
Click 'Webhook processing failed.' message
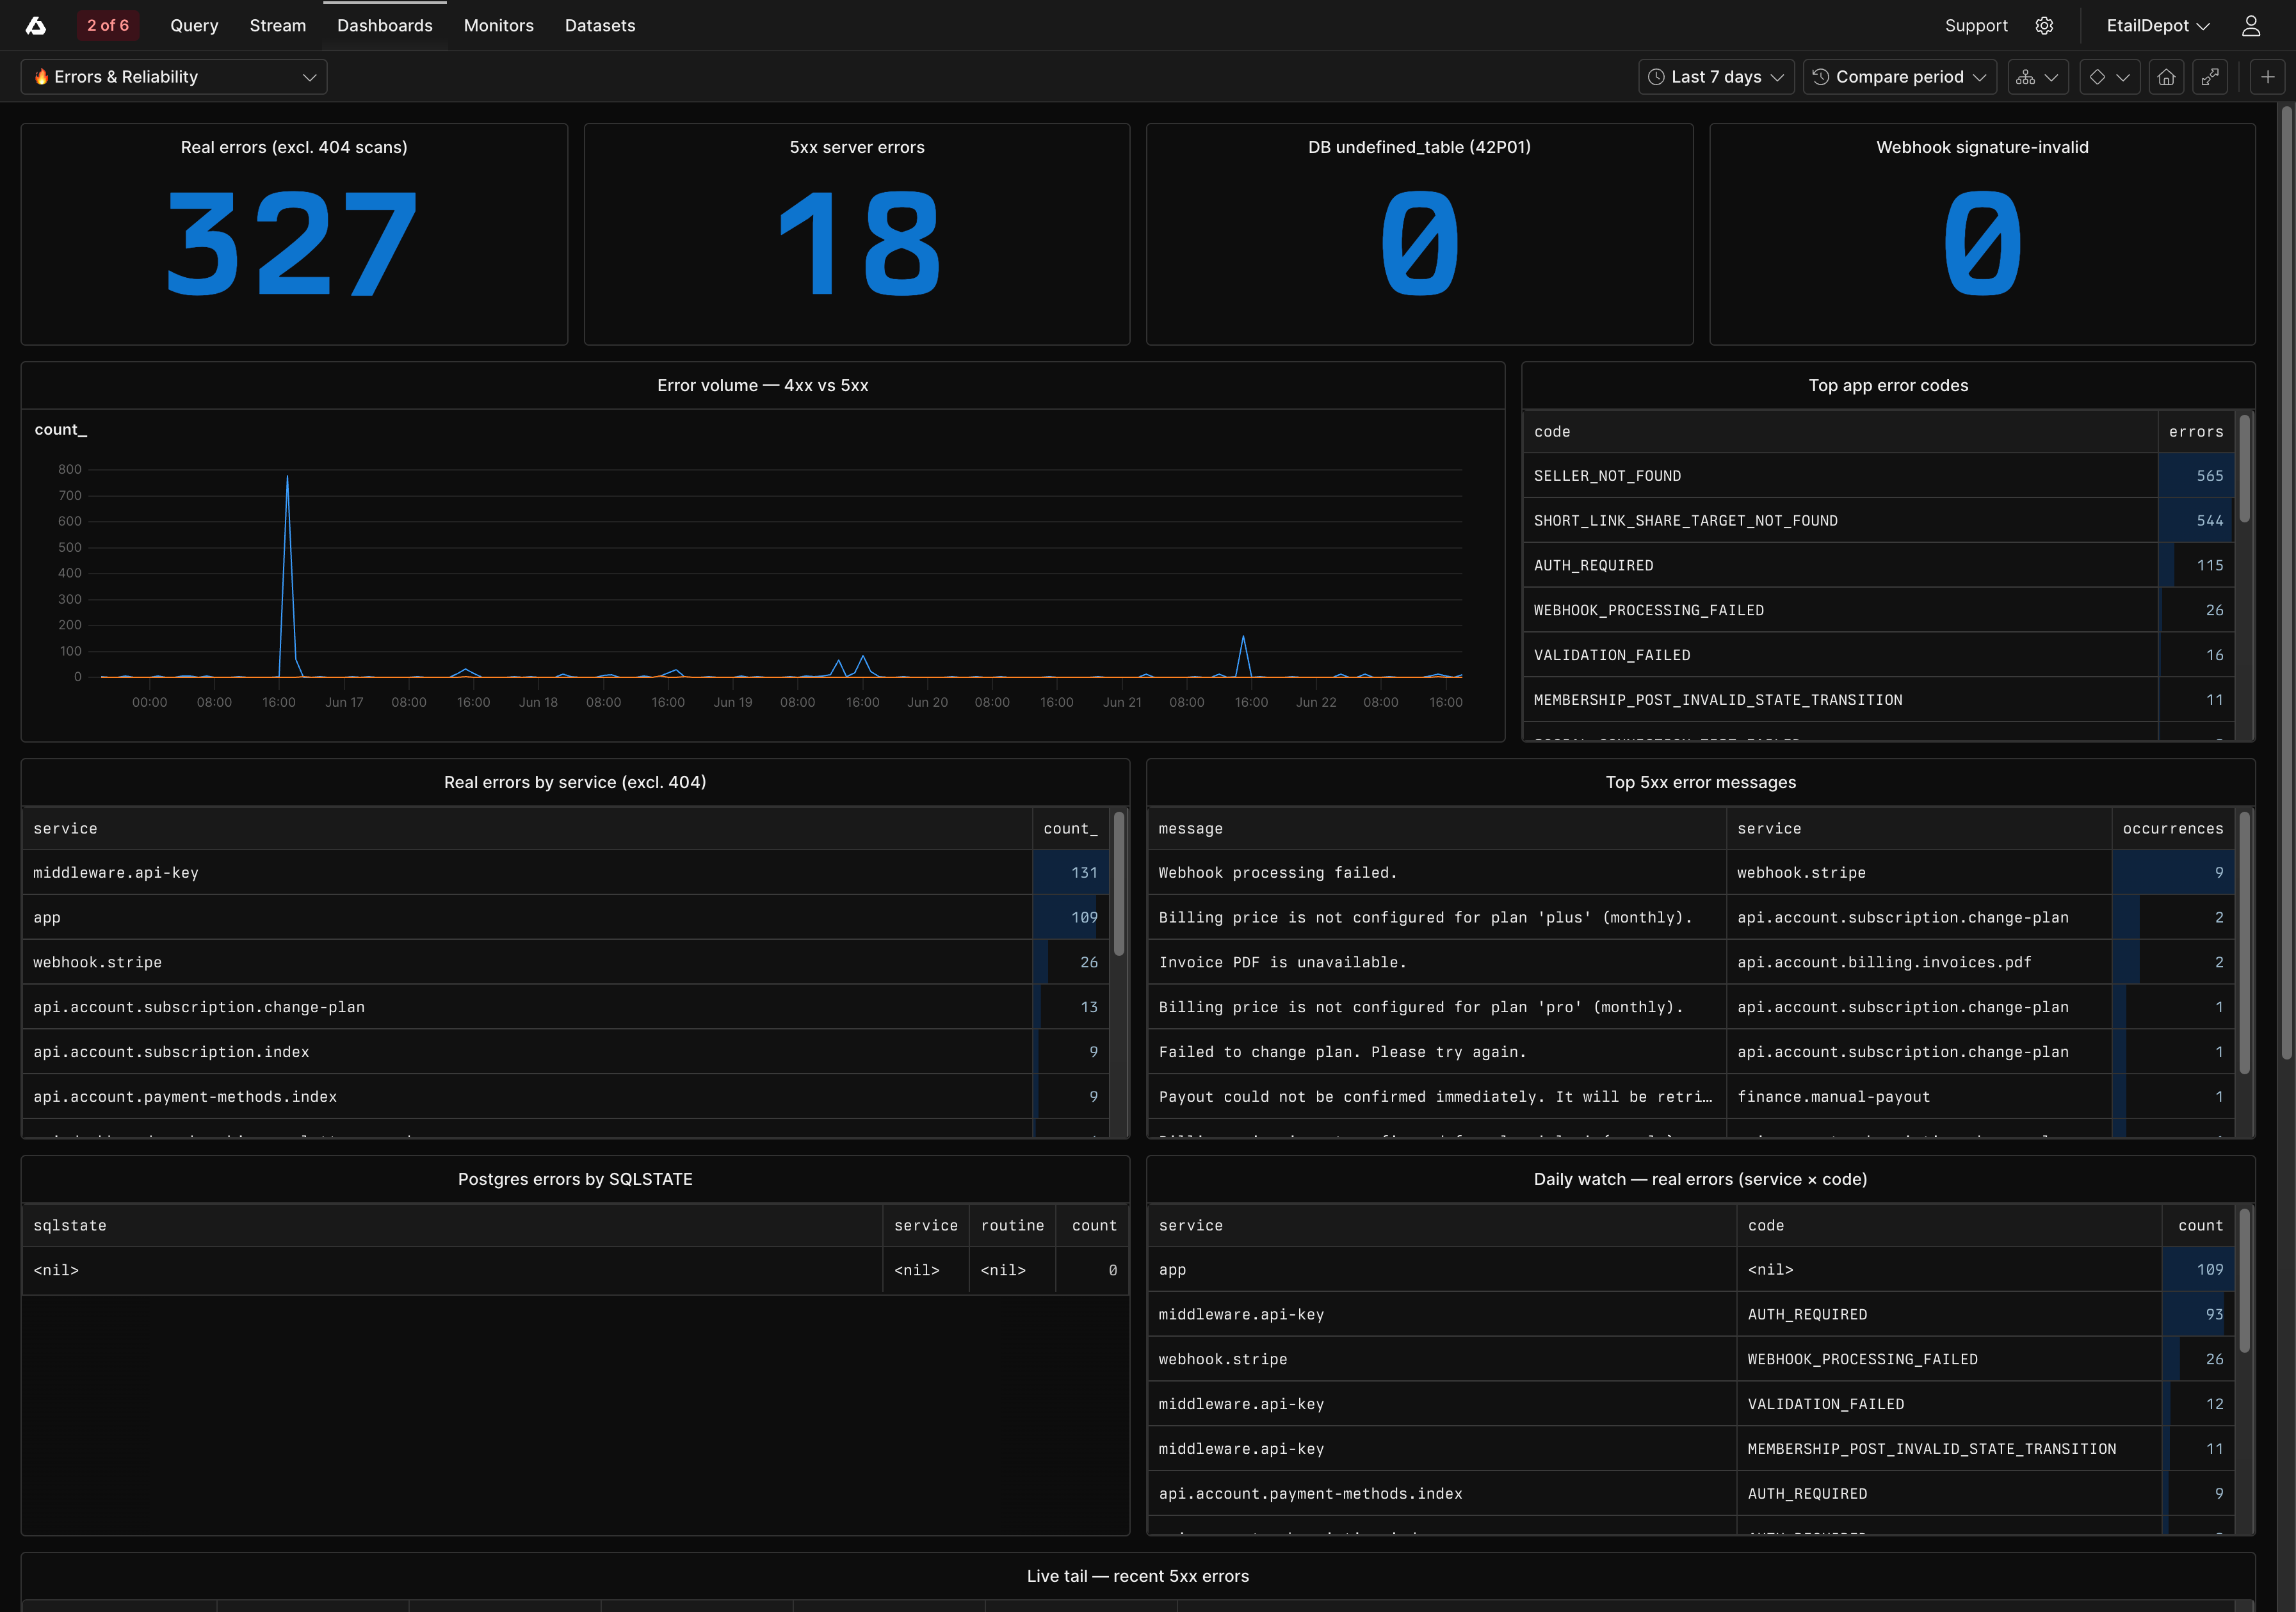point(1277,873)
